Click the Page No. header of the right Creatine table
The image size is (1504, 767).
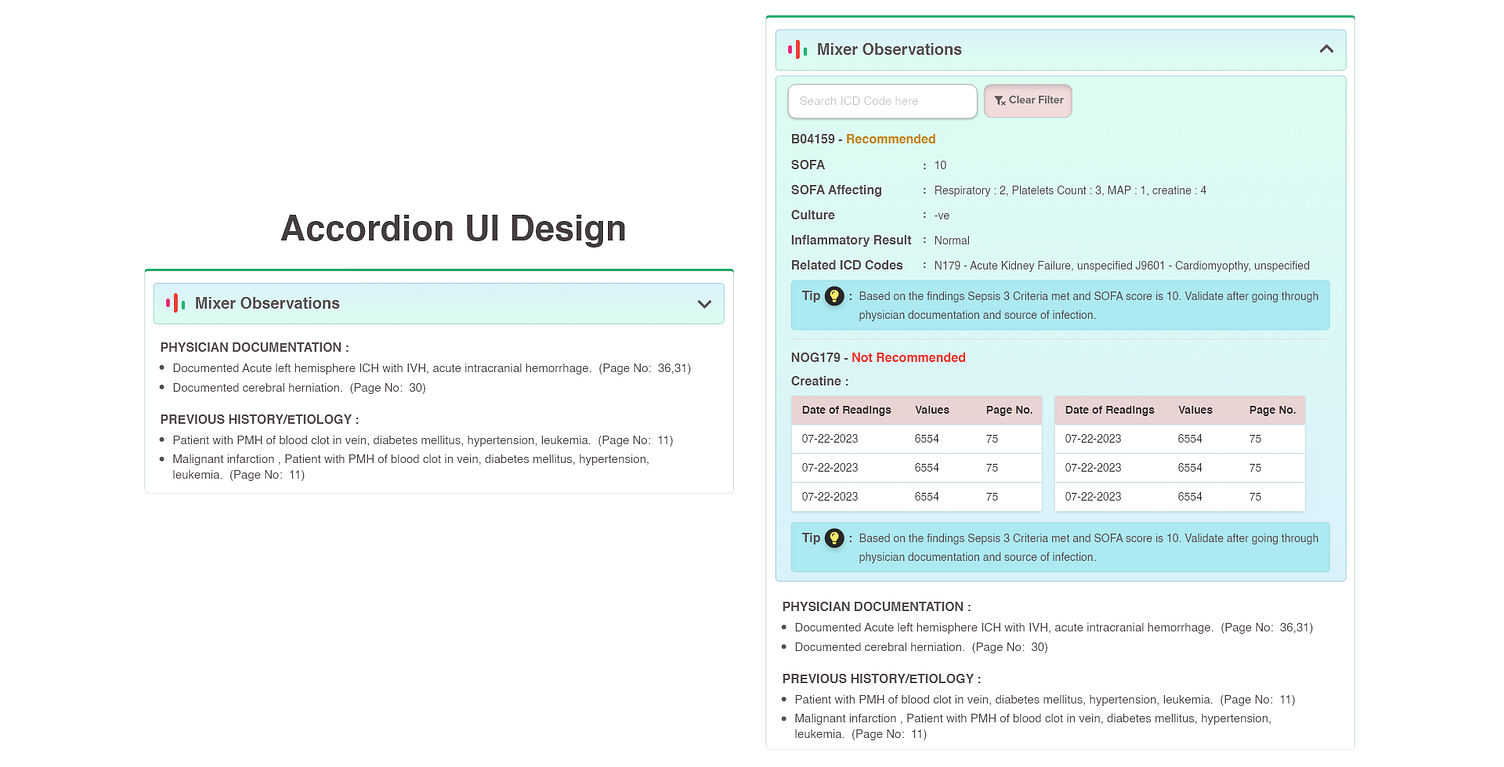pyautogui.click(x=1272, y=410)
